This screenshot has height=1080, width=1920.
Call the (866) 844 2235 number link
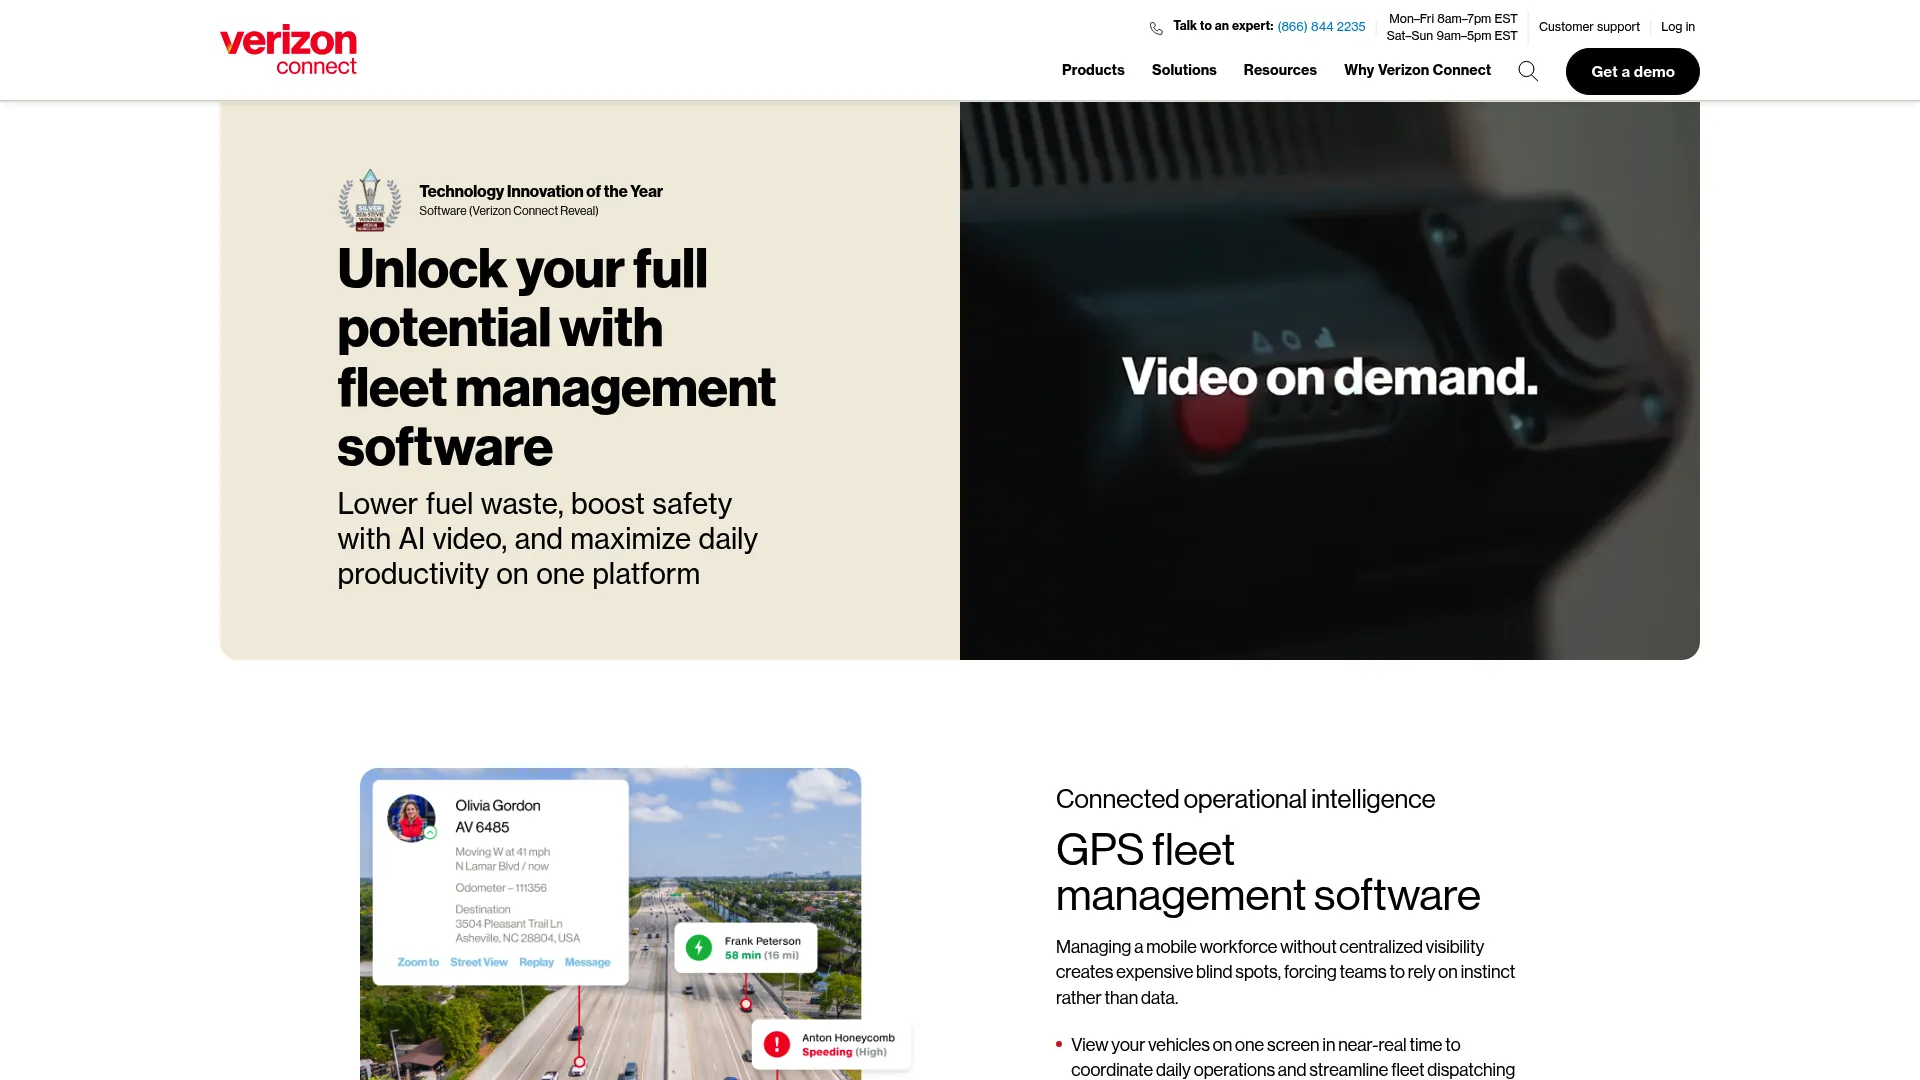[1321, 27]
